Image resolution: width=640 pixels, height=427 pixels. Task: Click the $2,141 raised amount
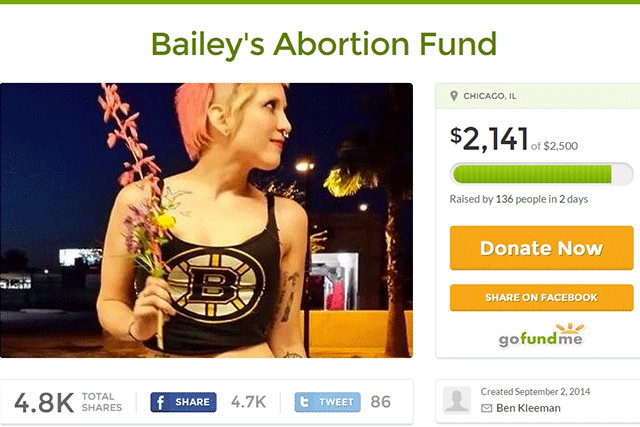489,139
